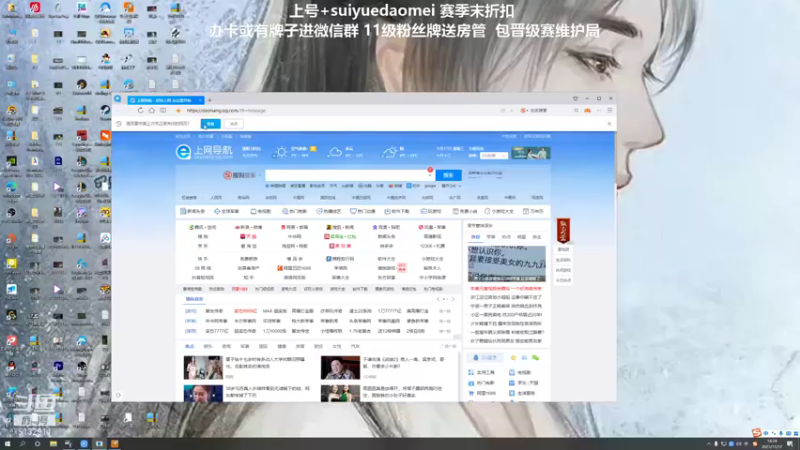Open File Explorer from the taskbar

(53, 444)
